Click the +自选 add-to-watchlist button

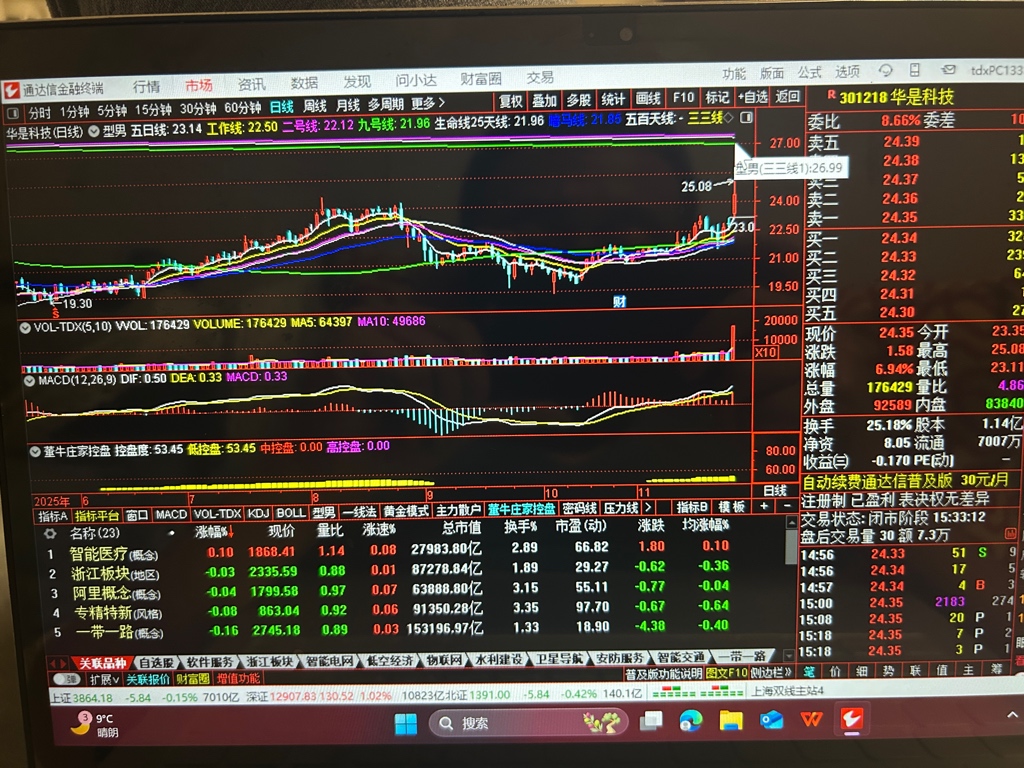point(753,98)
